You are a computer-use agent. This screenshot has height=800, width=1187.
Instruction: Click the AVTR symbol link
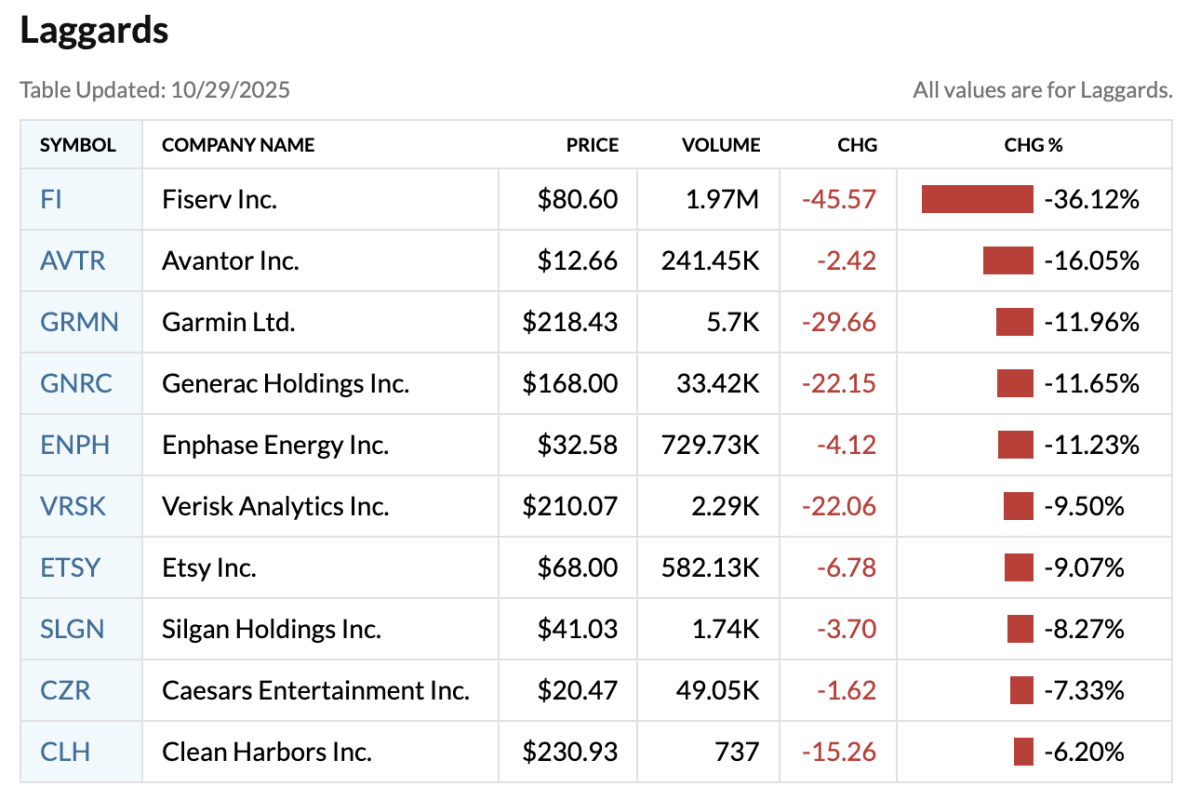[72, 261]
